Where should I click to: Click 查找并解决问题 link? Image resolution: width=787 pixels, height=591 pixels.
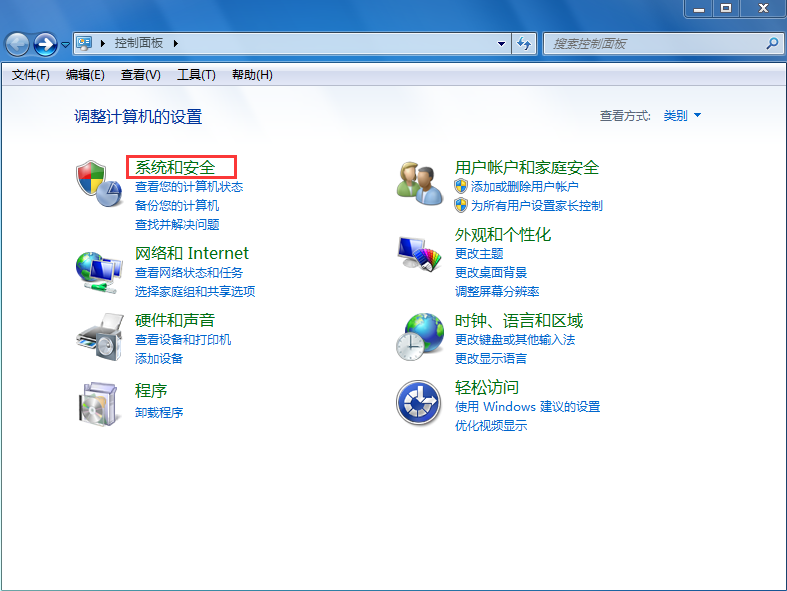177,224
